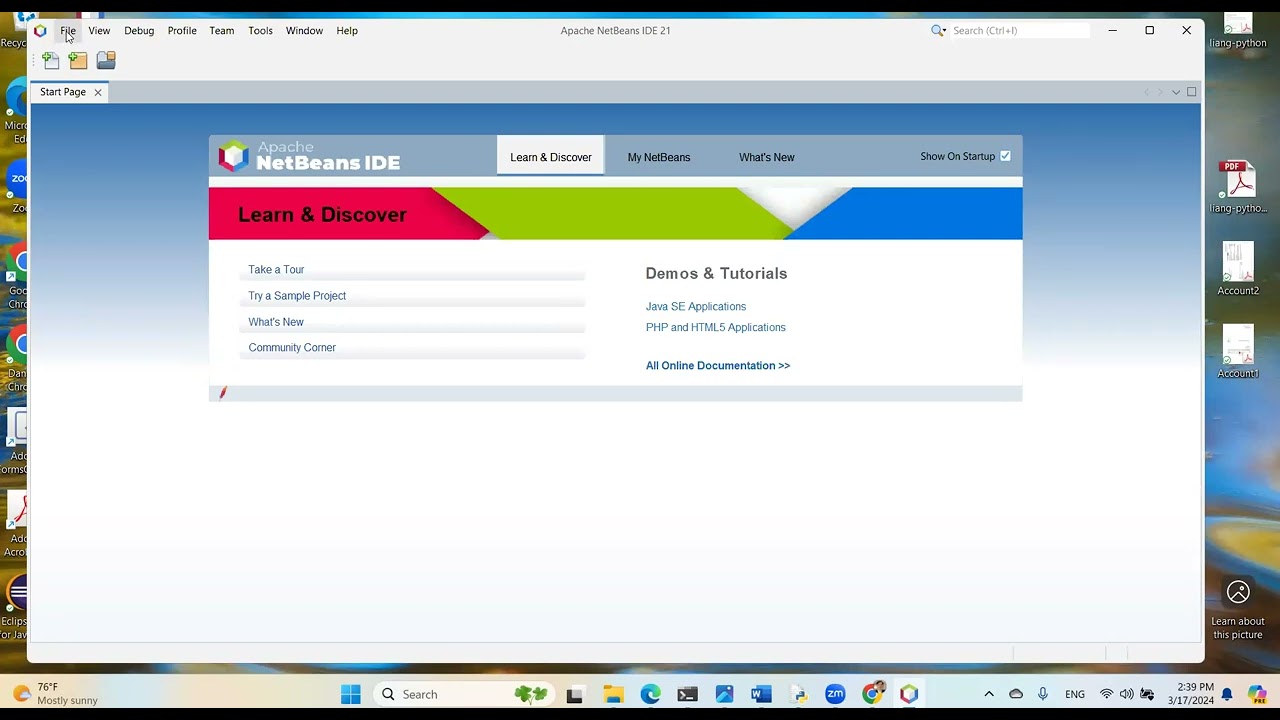
Task: Open the liang-python PDF desktop icon
Action: pyautogui.click(x=1238, y=187)
